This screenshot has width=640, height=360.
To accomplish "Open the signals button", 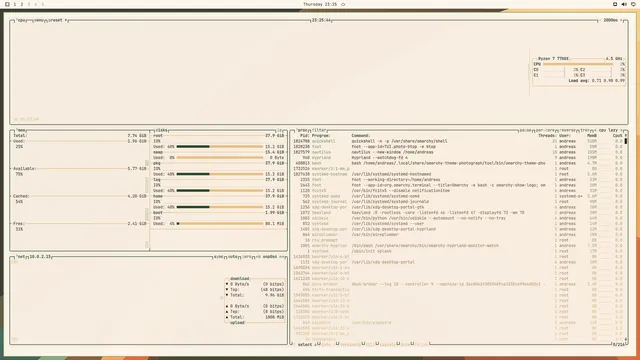I will coord(388,344).
